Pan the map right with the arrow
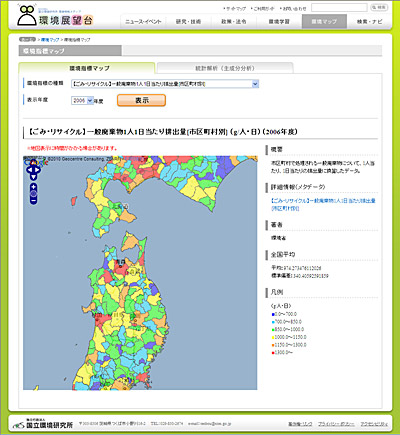The width and height of the screenshot is (400, 435). click(38, 170)
